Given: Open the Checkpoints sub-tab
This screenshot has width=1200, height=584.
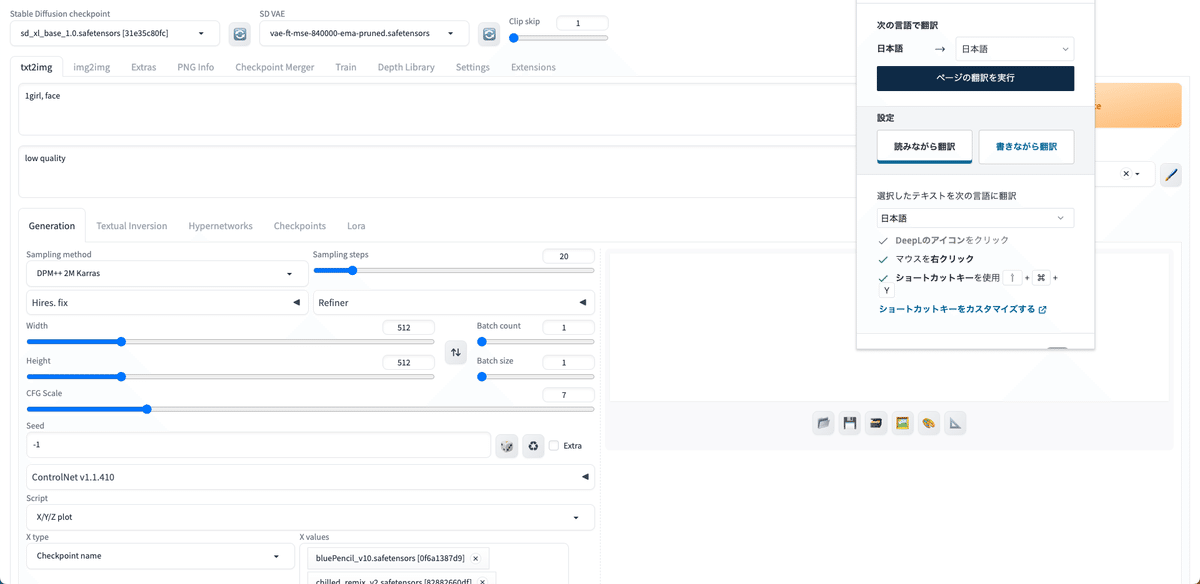Looking at the screenshot, I should (300, 226).
